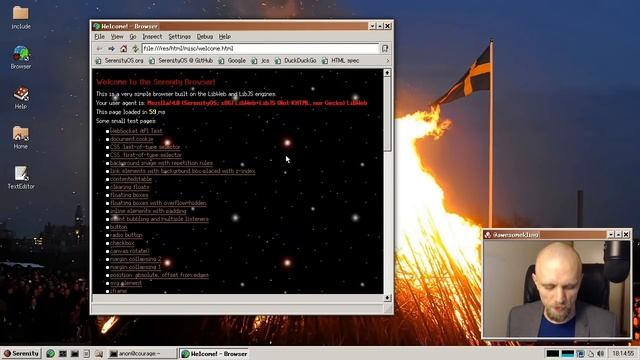This screenshot has height=360, width=640.
Task: Open the File menu
Action: pyautogui.click(x=100, y=37)
